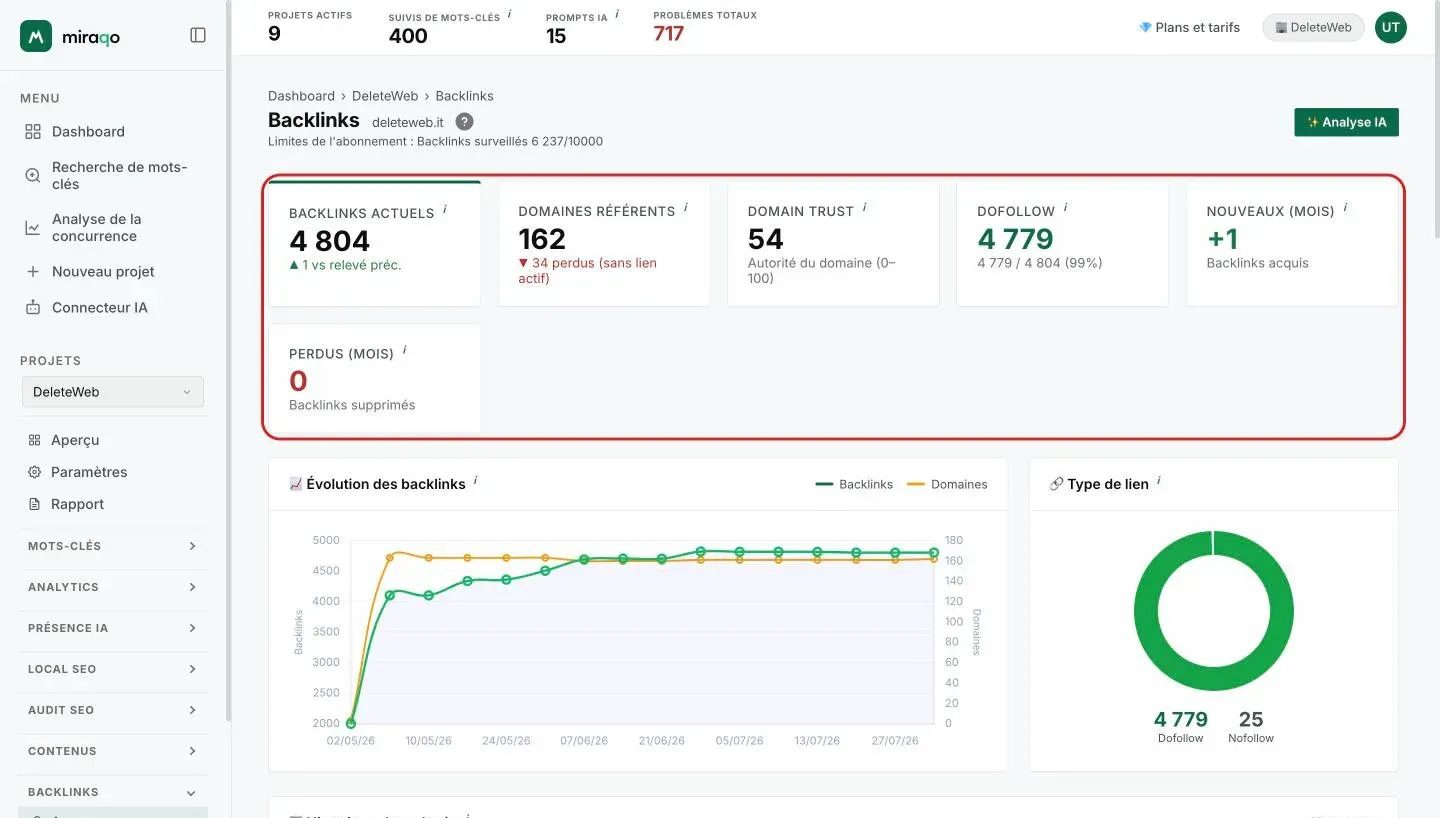Expand the MOTS-CLÉS sidebar section

[113, 546]
